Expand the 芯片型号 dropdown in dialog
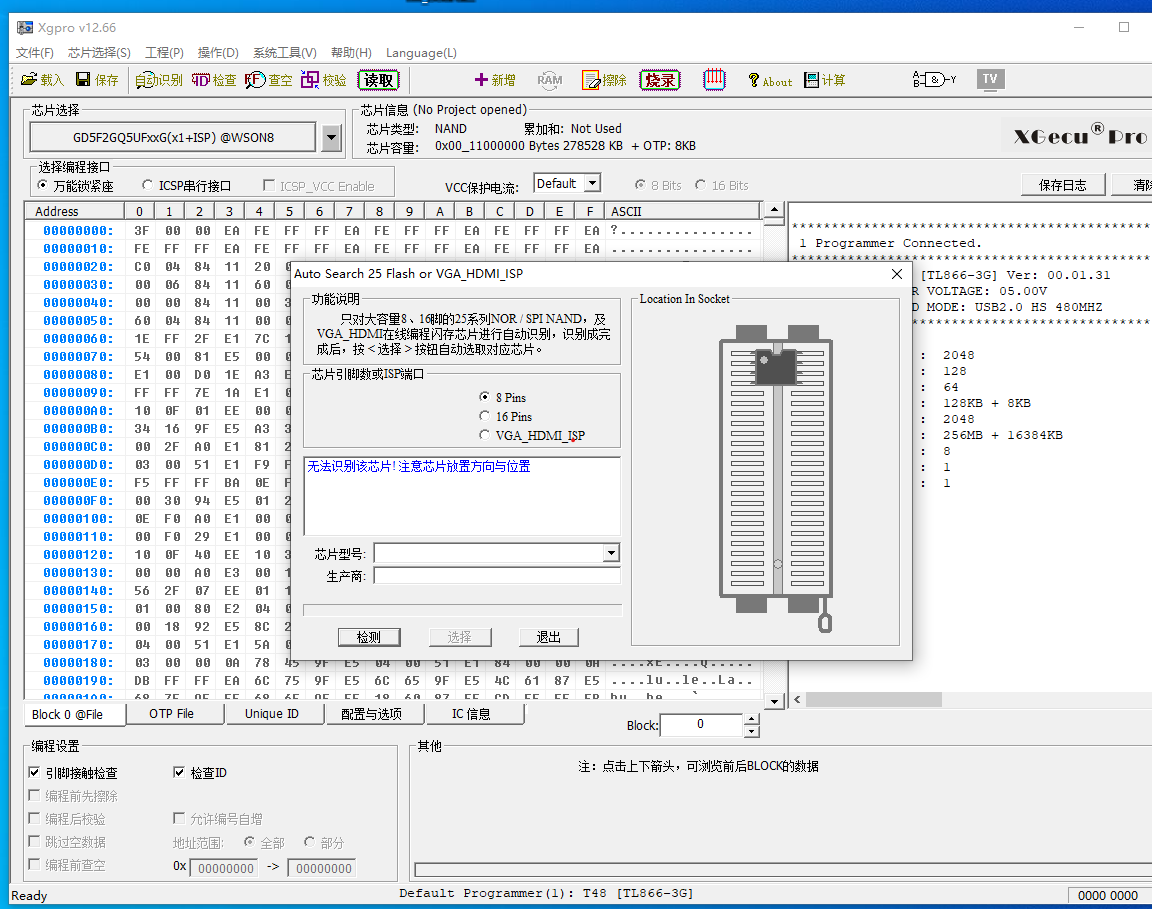 611,554
